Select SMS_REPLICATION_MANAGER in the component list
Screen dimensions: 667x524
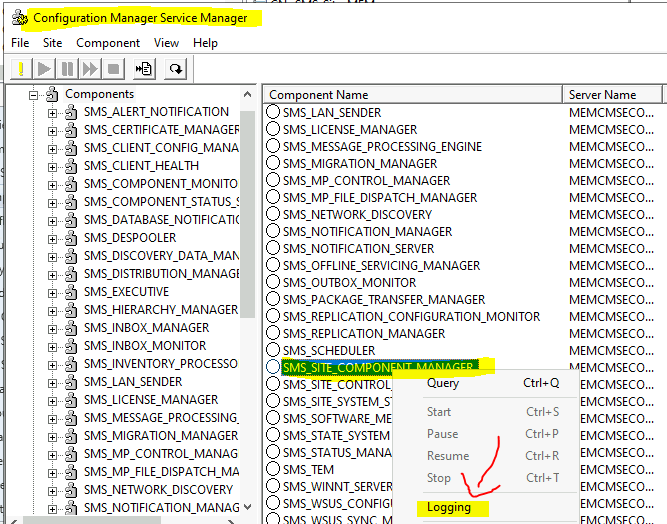[x=364, y=333]
